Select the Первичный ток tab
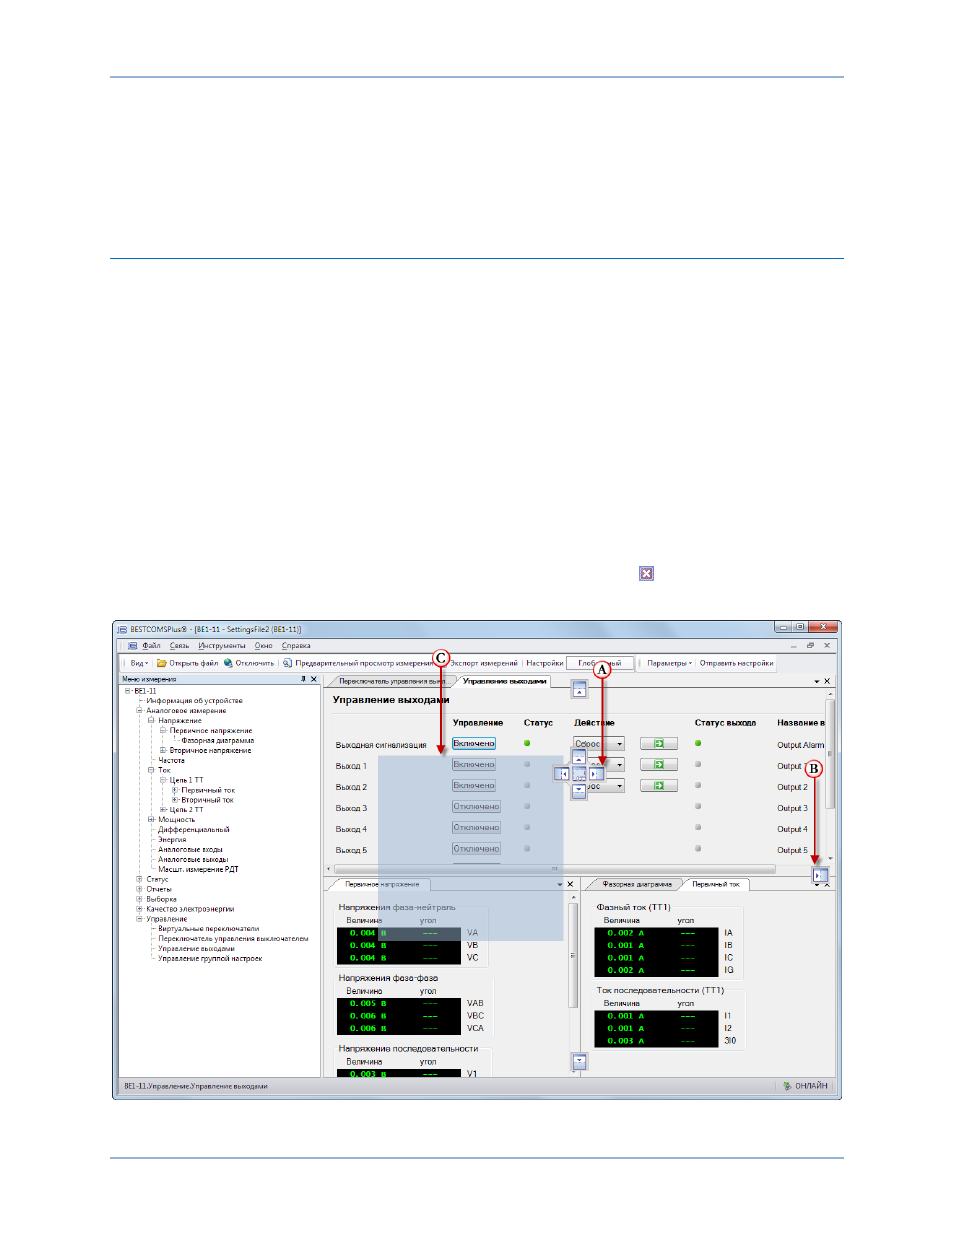This screenshot has width=954, height=1235. click(716, 884)
